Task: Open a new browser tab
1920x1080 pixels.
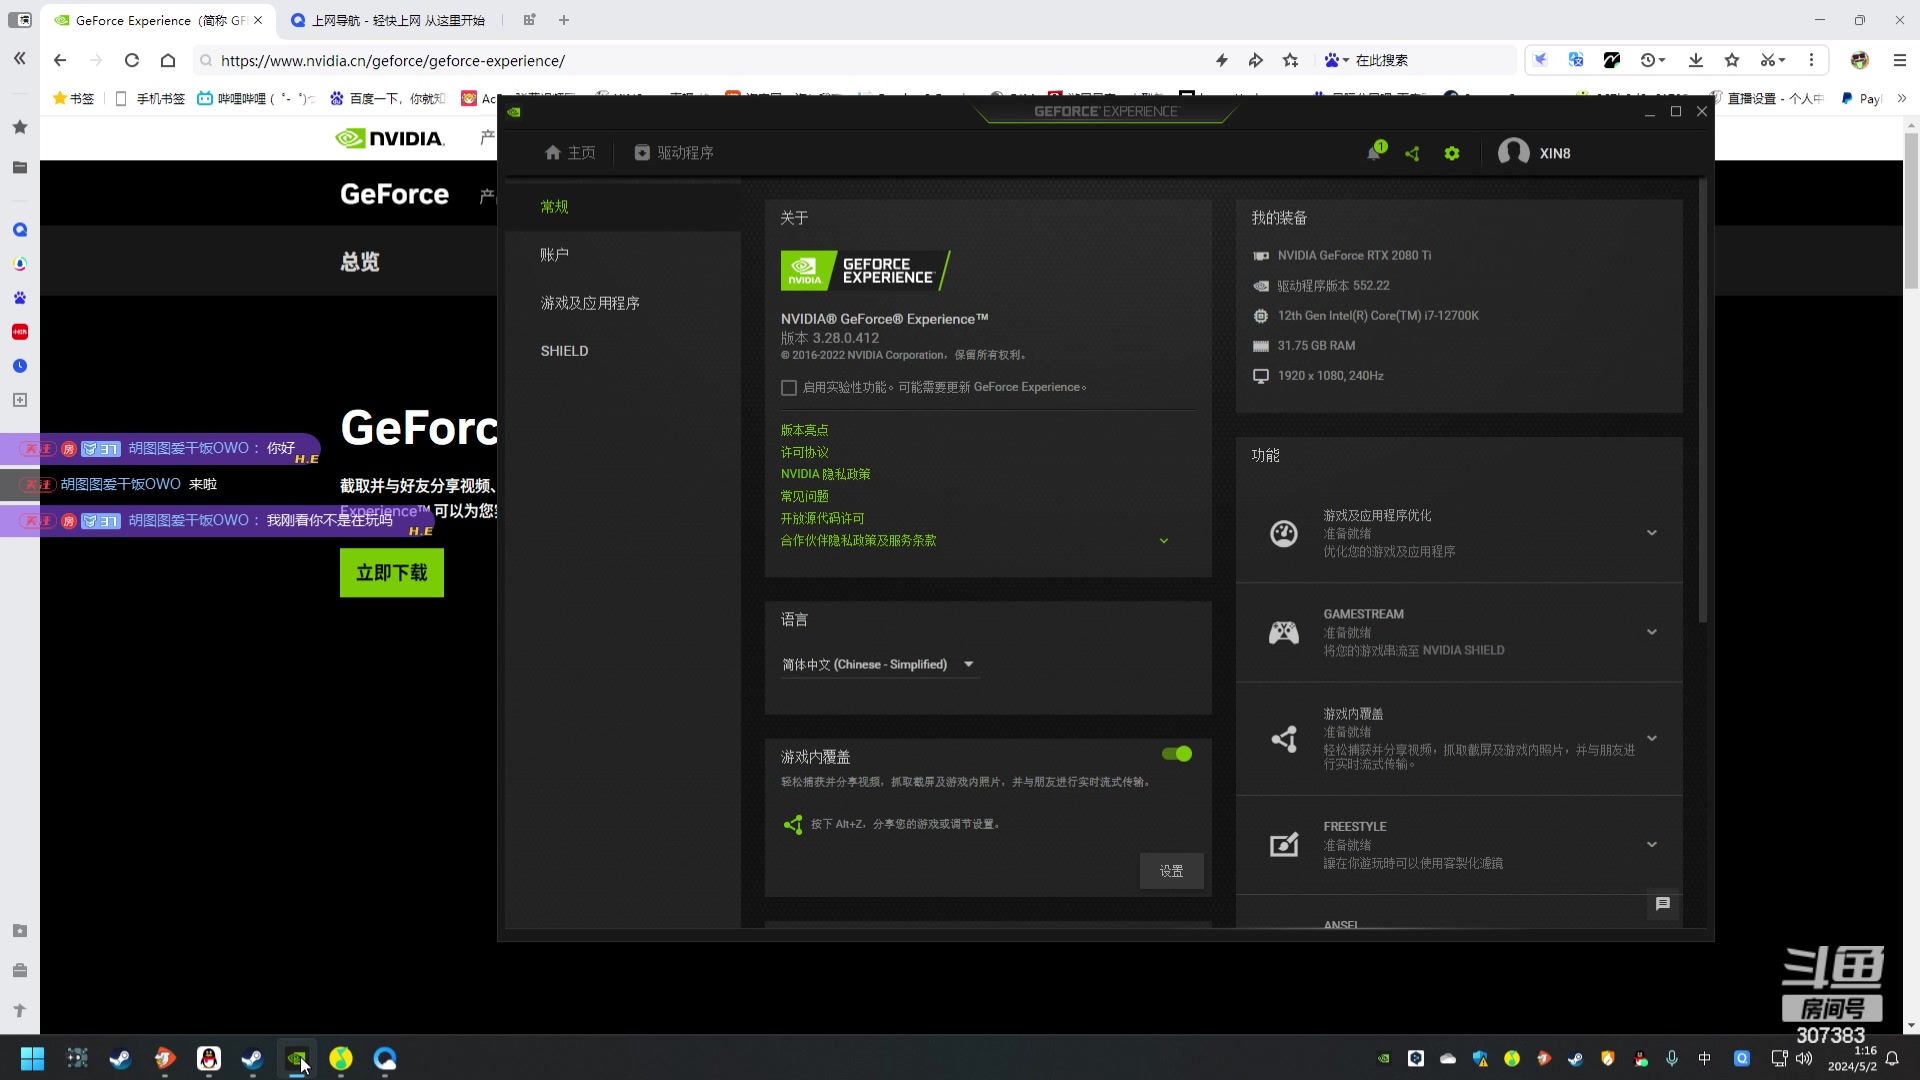Action: (564, 20)
